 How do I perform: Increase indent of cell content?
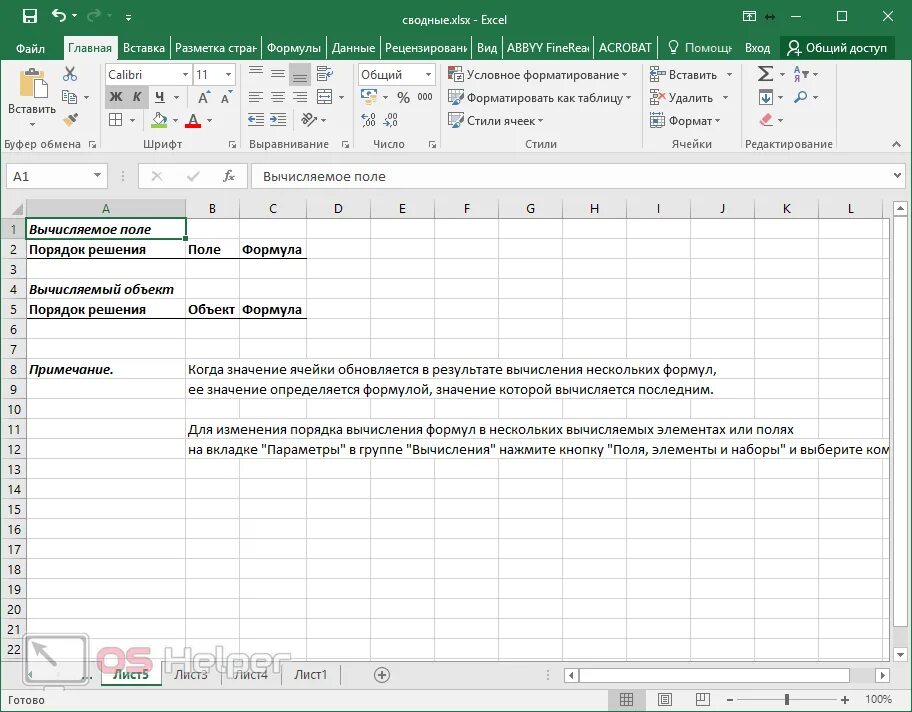[278, 120]
